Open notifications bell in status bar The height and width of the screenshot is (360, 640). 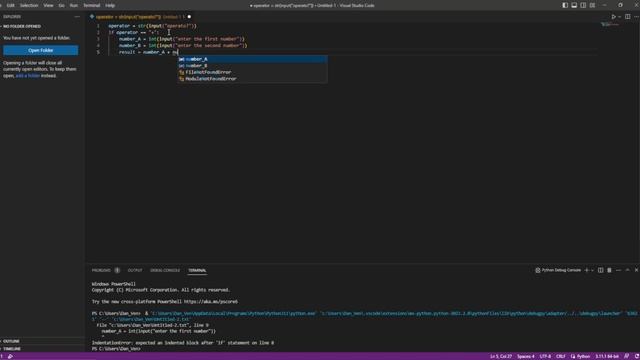pyautogui.click(x=636, y=356)
